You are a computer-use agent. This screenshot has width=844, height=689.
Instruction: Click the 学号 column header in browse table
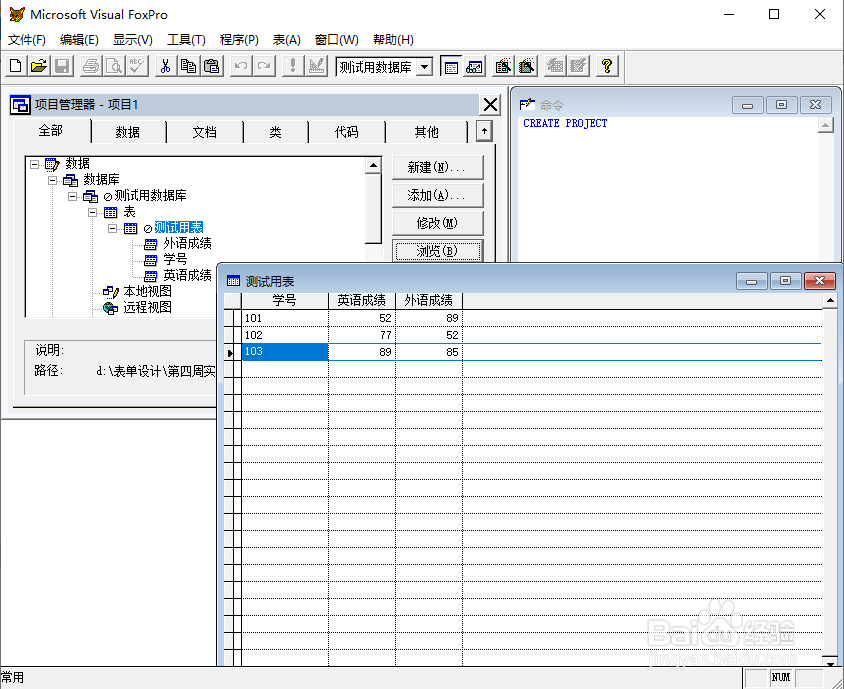click(285, 300)
